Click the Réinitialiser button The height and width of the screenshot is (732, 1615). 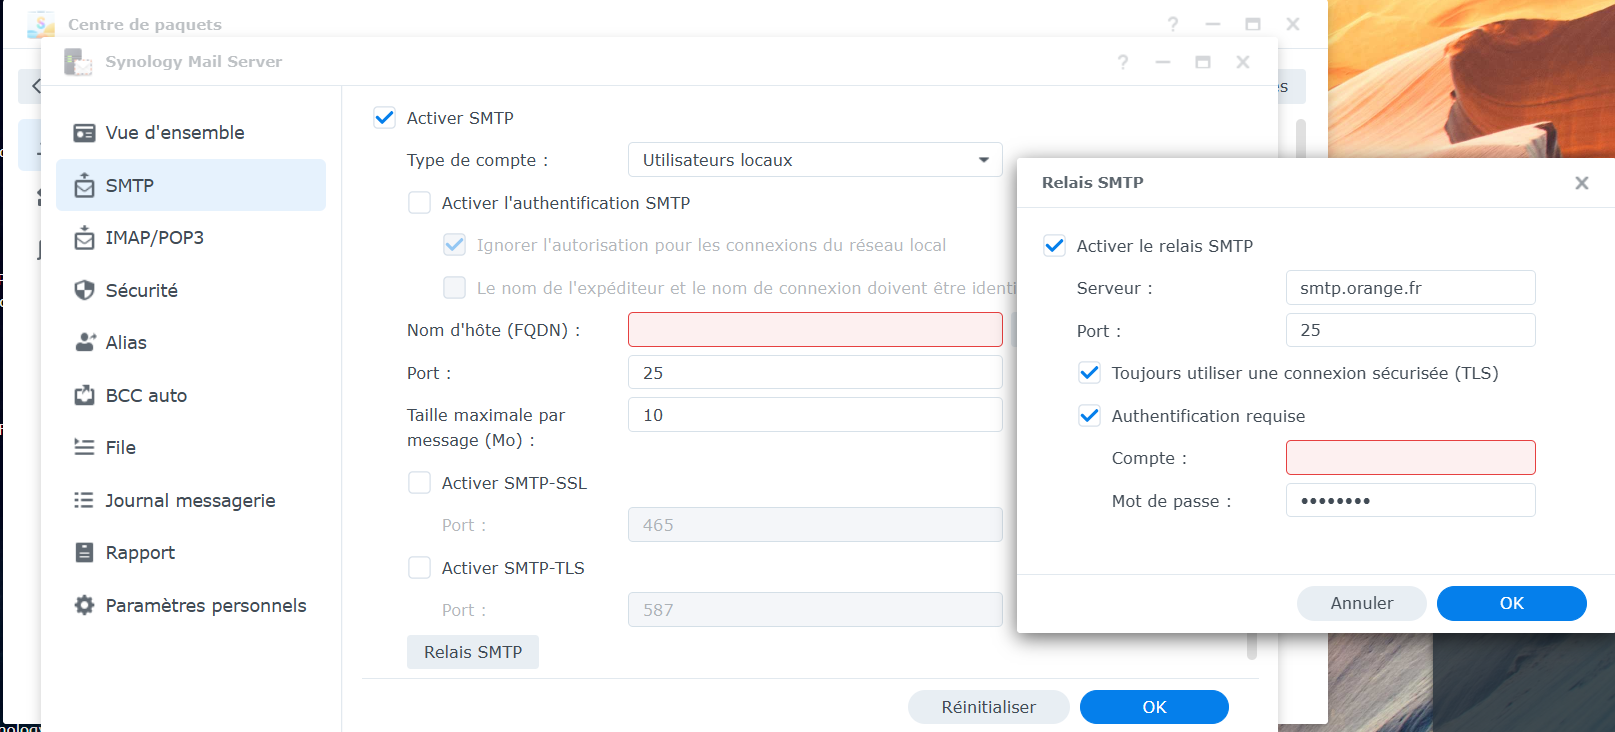point(988,707)
